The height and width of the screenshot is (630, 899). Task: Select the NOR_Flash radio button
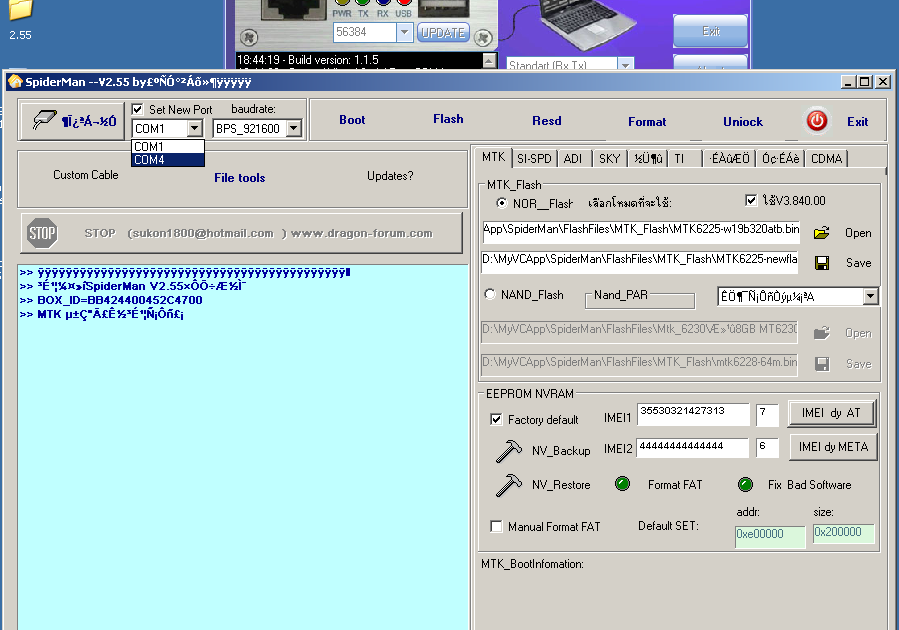click(502, 203)
